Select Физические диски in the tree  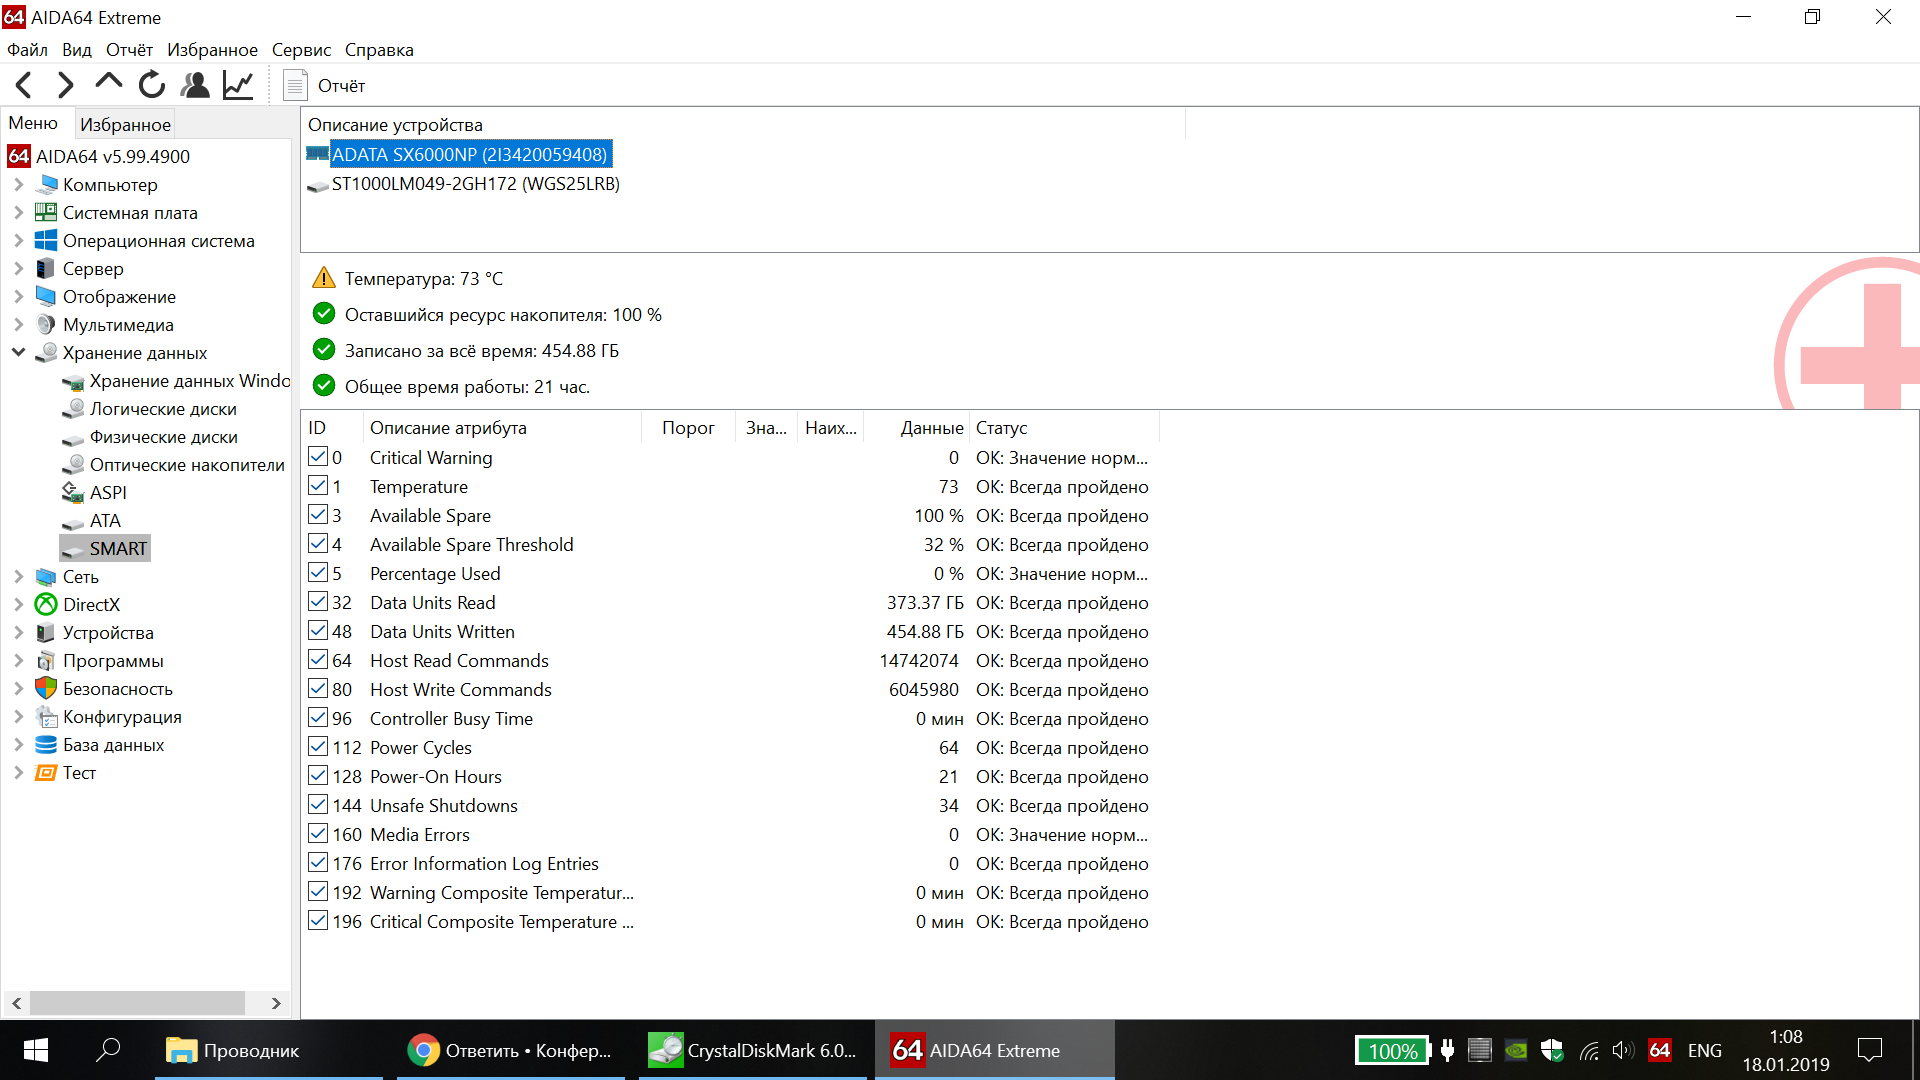[x=163, y=436]
